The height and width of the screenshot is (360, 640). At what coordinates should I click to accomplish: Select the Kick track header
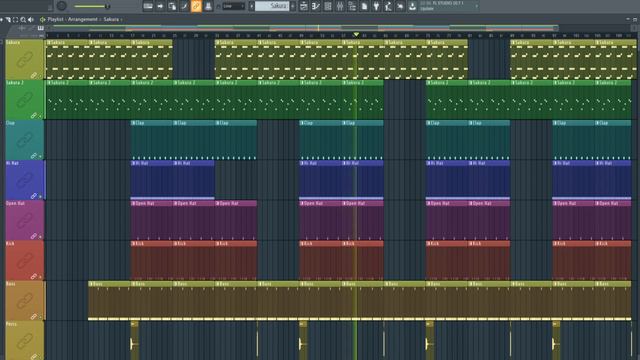[24, 260]
